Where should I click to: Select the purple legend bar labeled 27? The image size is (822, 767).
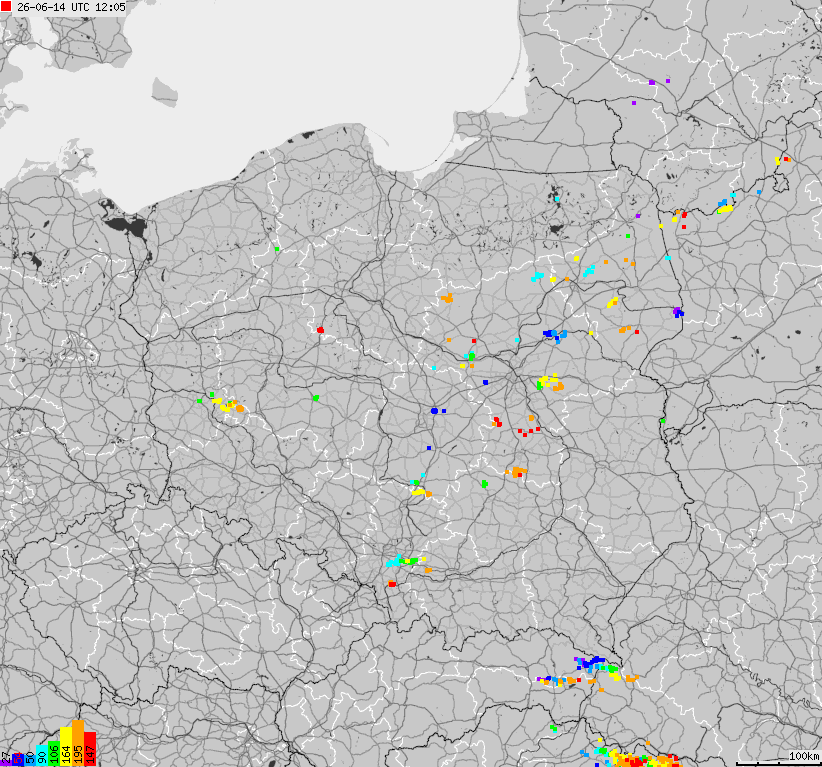coord(6,763)
